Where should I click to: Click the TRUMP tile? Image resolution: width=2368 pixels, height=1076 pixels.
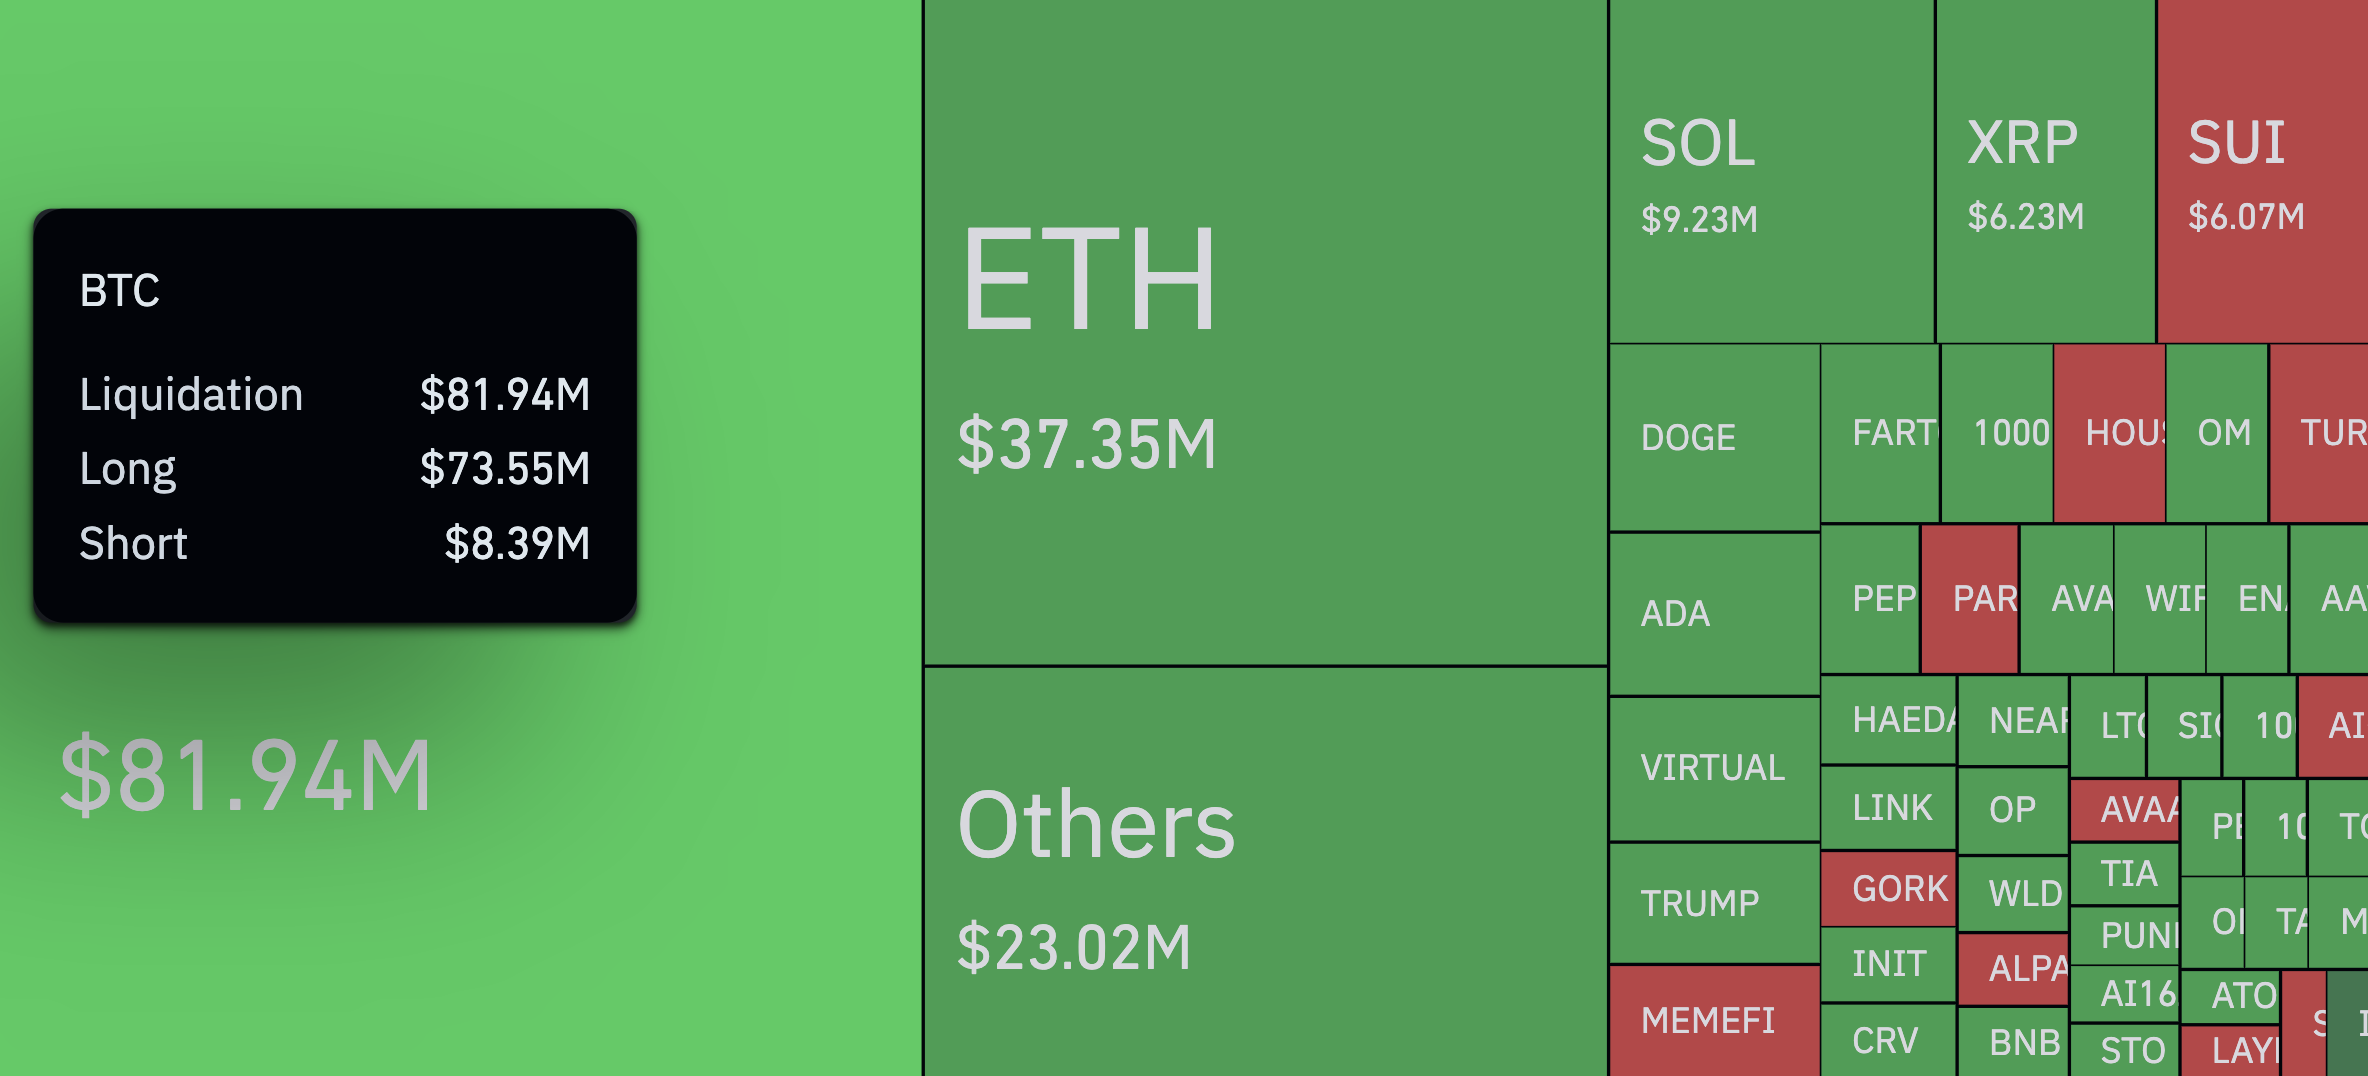point(1714,904)
